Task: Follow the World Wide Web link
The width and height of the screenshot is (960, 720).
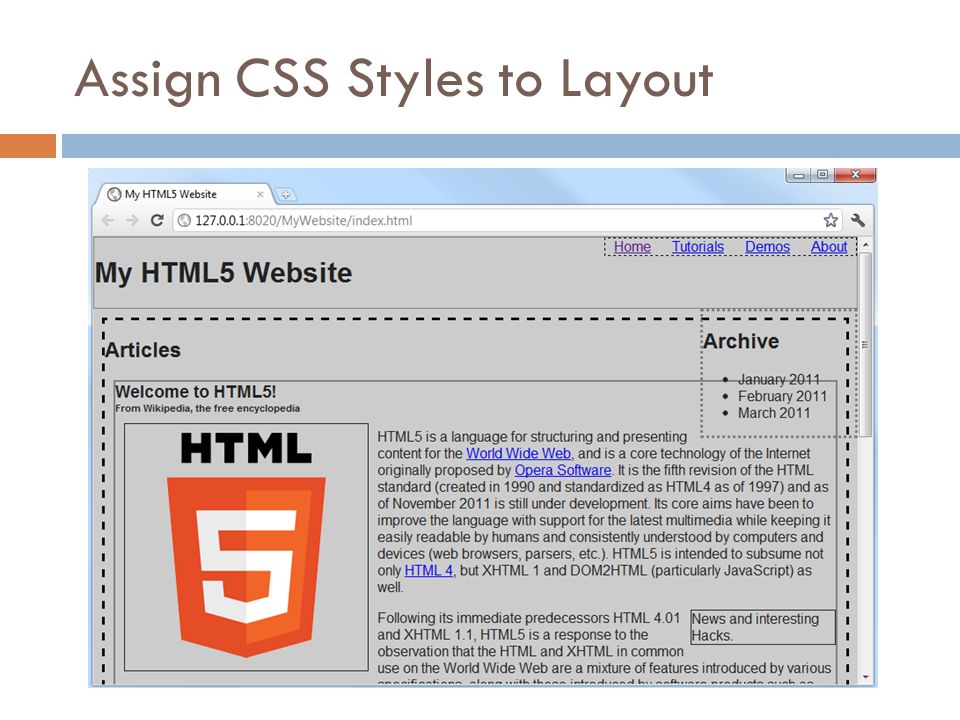Action: tap(518, 454)
